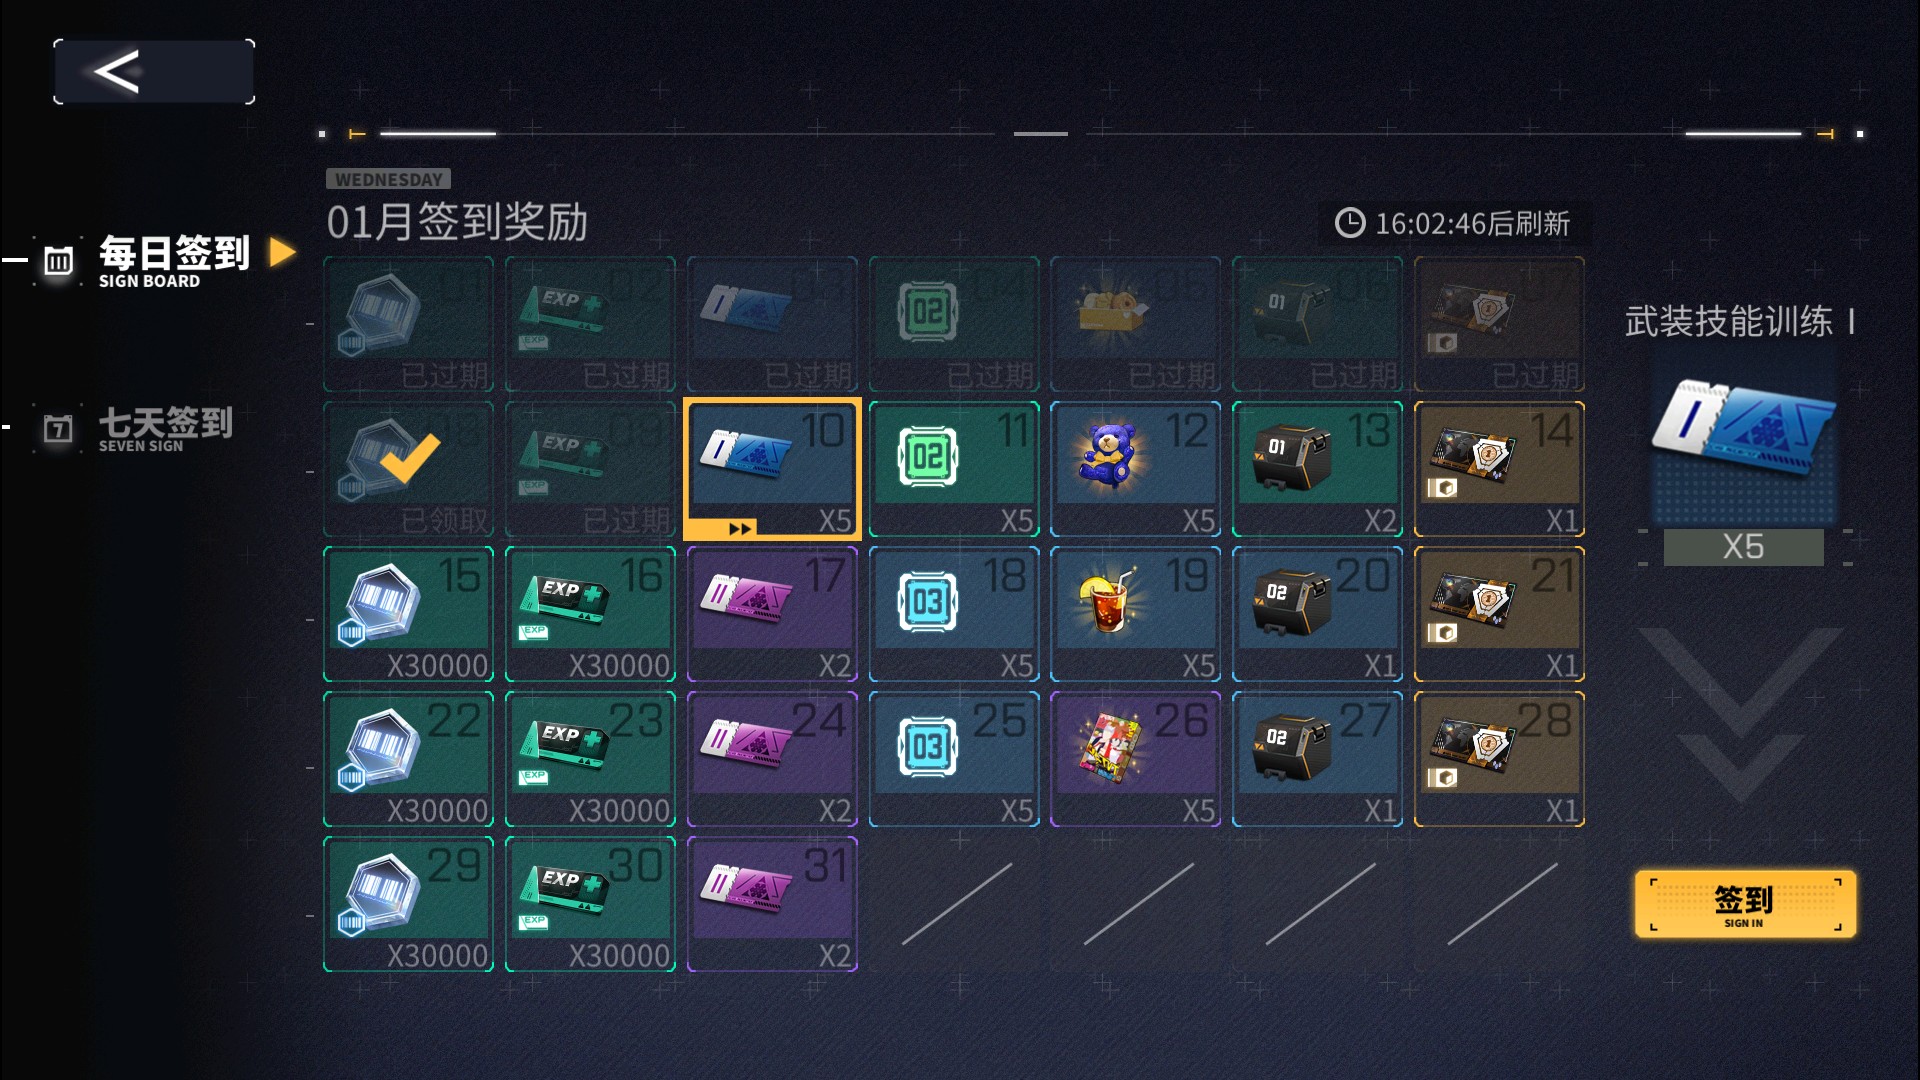Select the day 19 iced drink reward

[1135, 614]
